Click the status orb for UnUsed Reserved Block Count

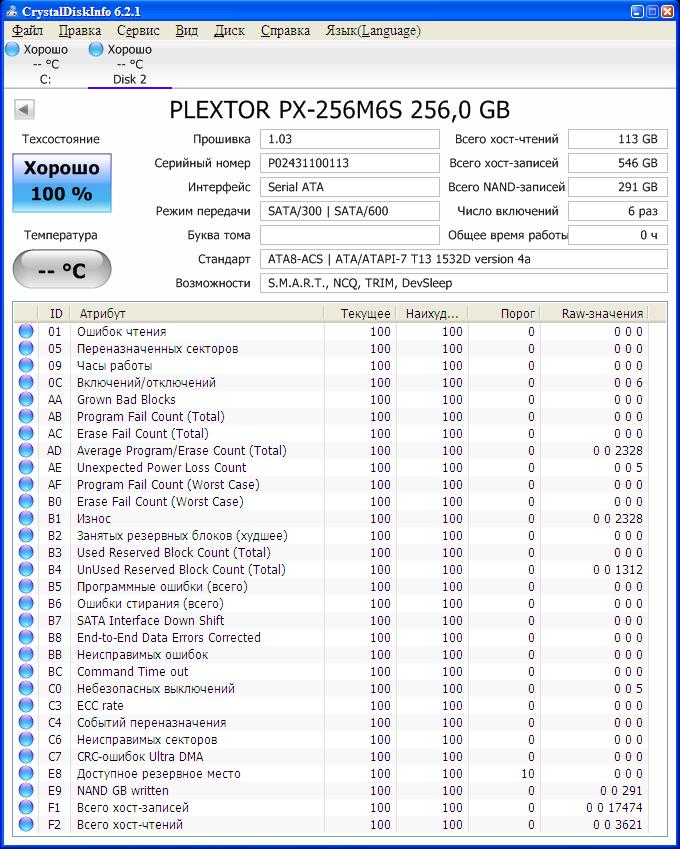pyautogui.click(x=26, y=569)
